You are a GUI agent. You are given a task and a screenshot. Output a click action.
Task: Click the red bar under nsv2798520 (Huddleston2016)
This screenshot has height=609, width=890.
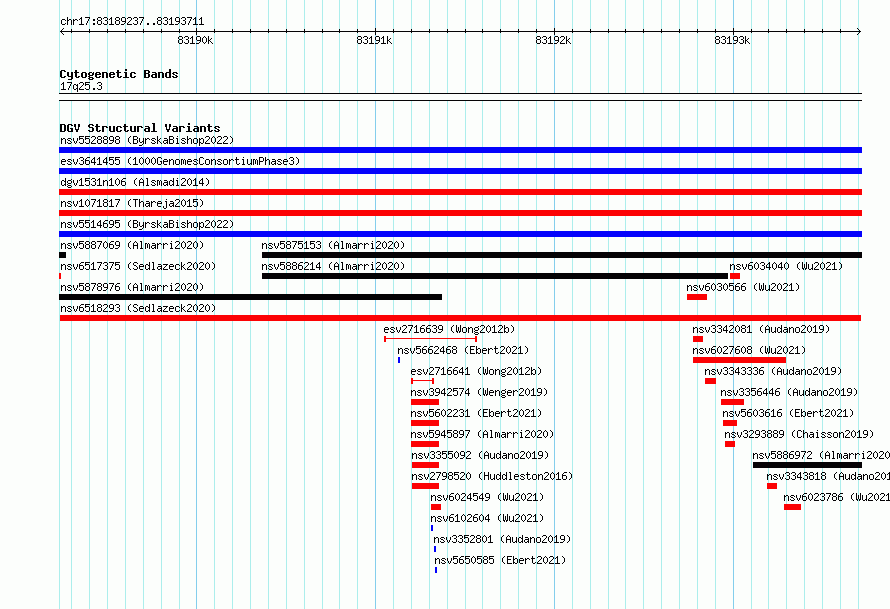[x=426, y=486]
